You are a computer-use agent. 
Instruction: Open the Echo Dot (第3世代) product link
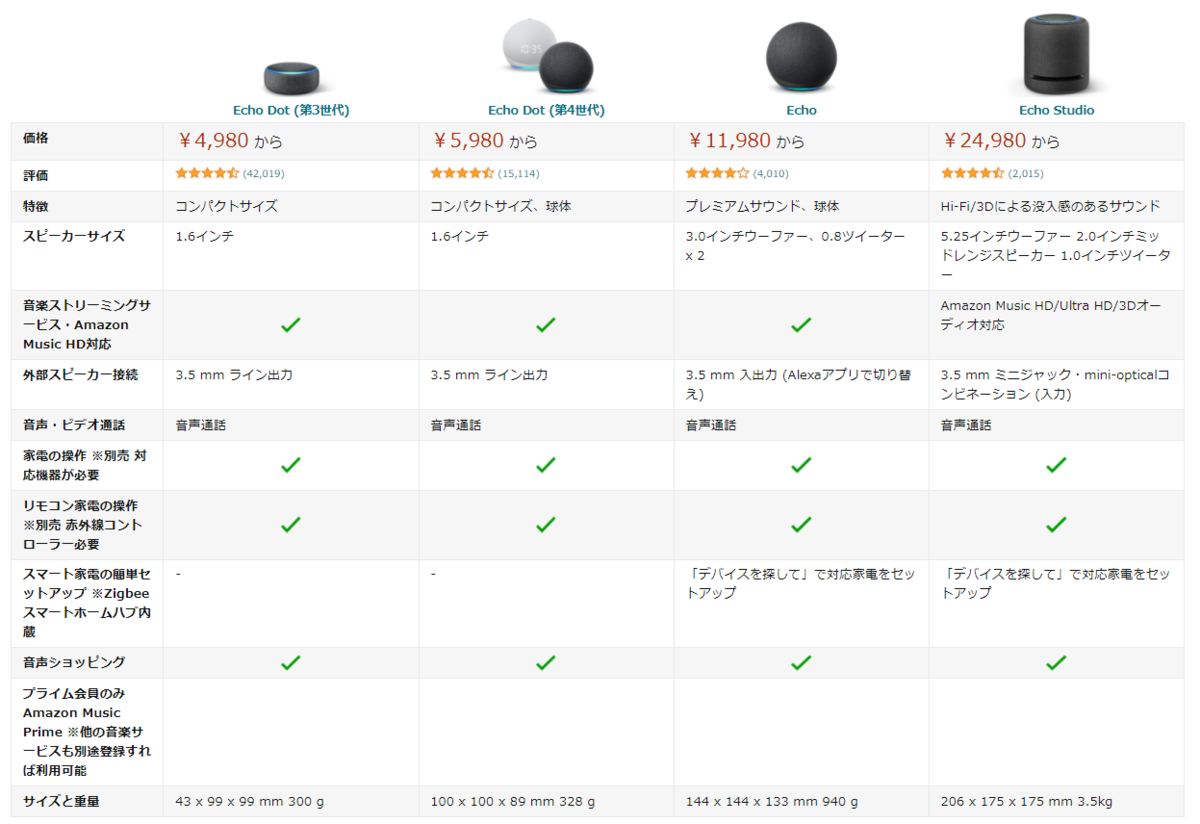pos(290,110)
